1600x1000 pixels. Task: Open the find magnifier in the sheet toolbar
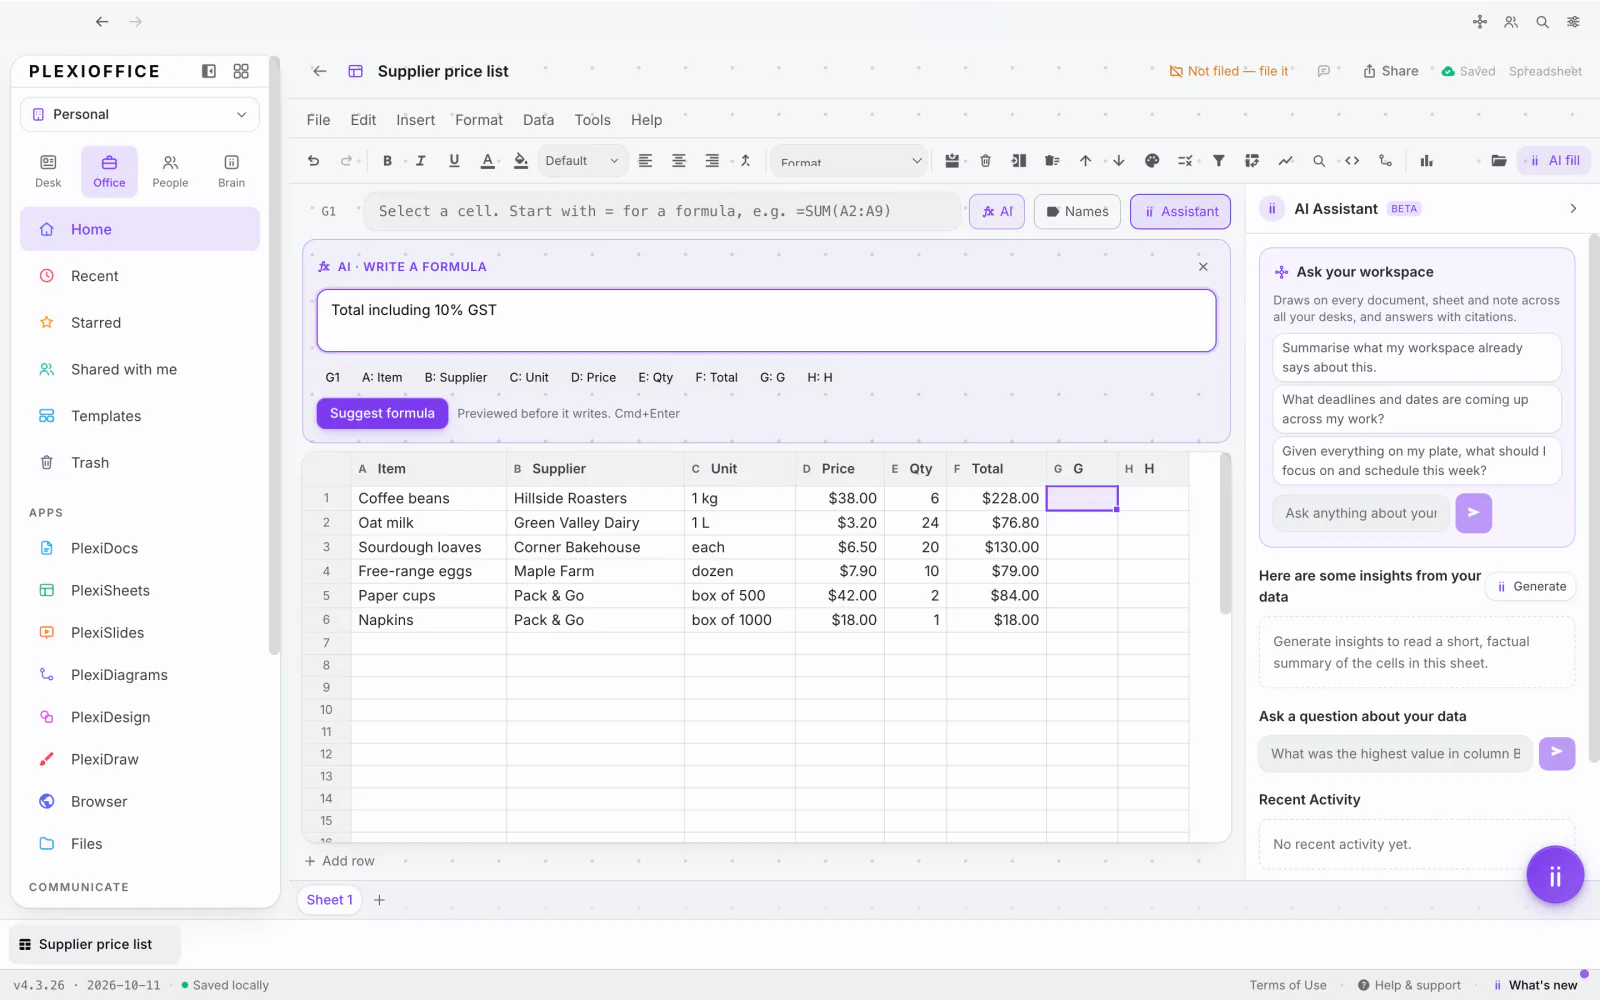1319,161
